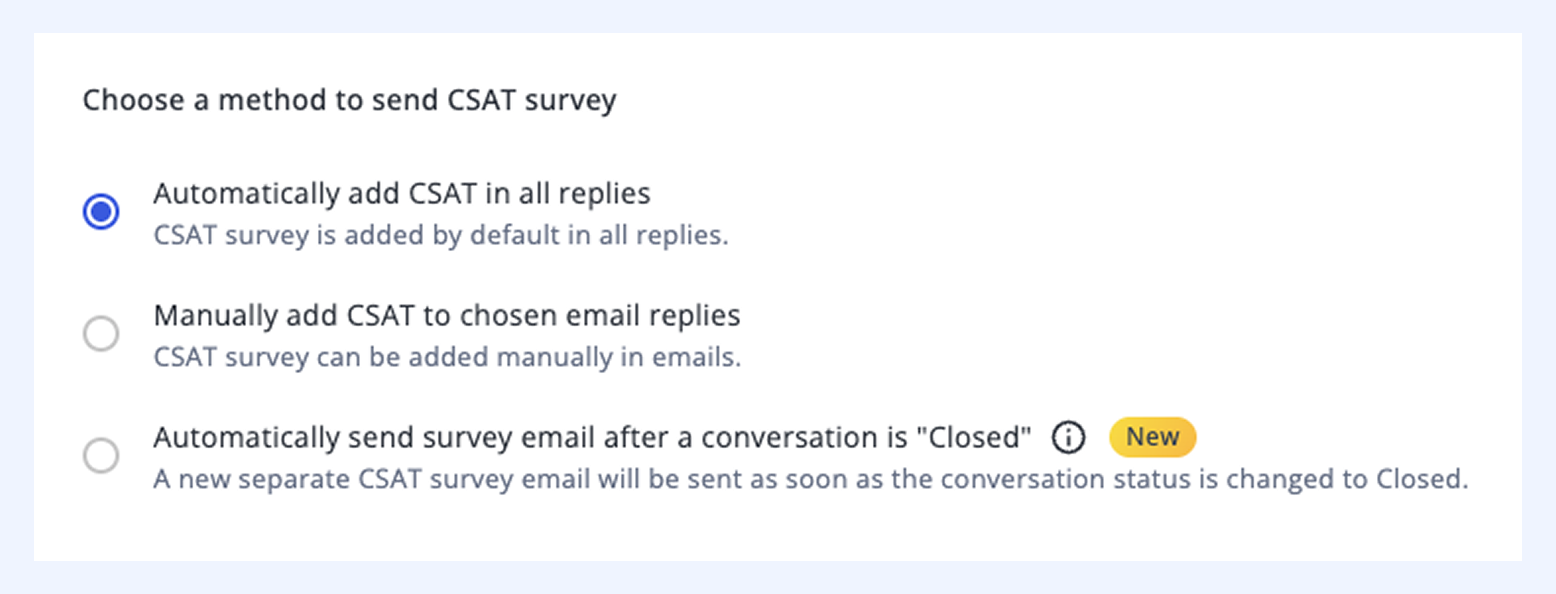Open the info icon beside the "Closed" option
This screenshot has height=594, width=1556.
(x=1068, y=438)
